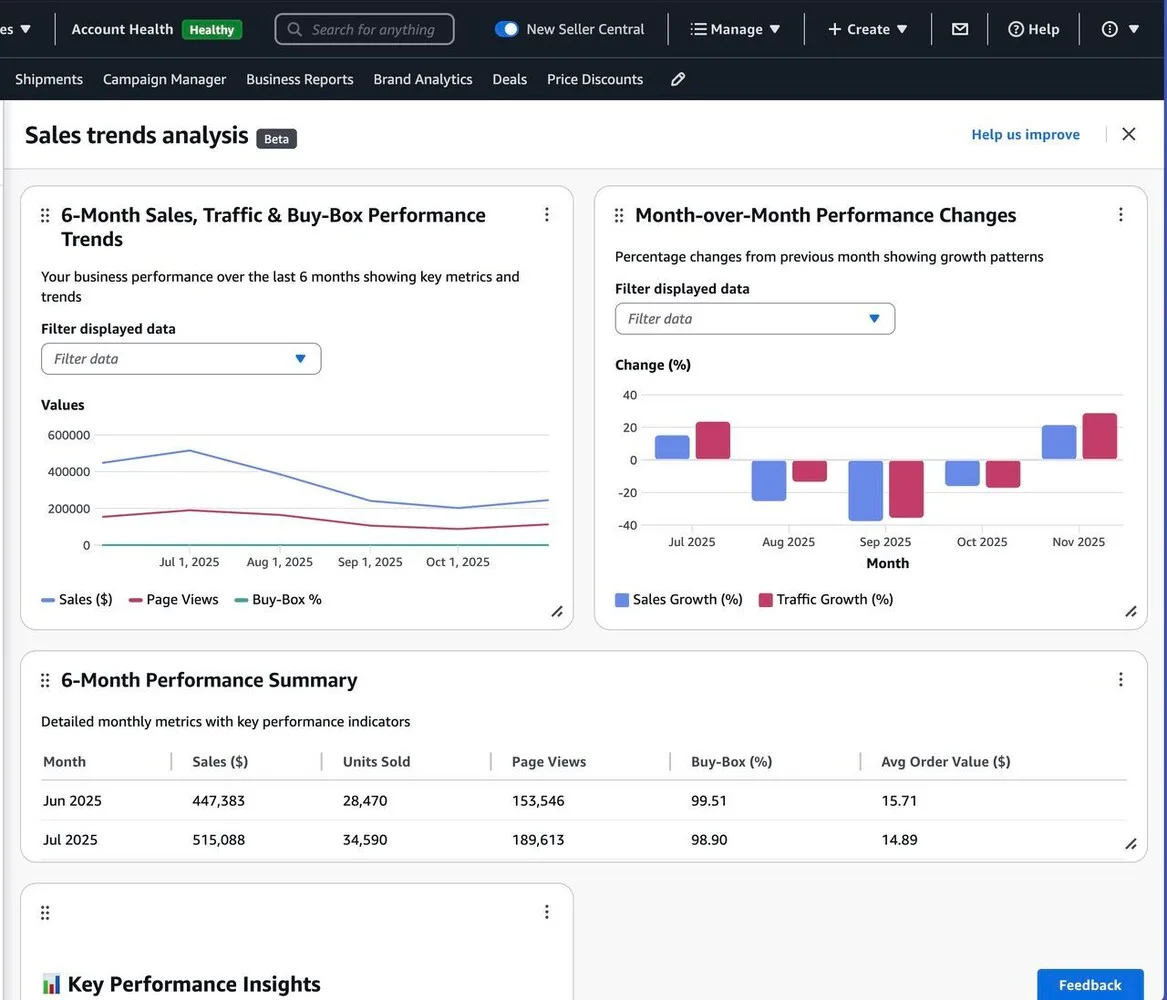
Task: Click sales value 447,383
Action: click(x=219, y=801)
